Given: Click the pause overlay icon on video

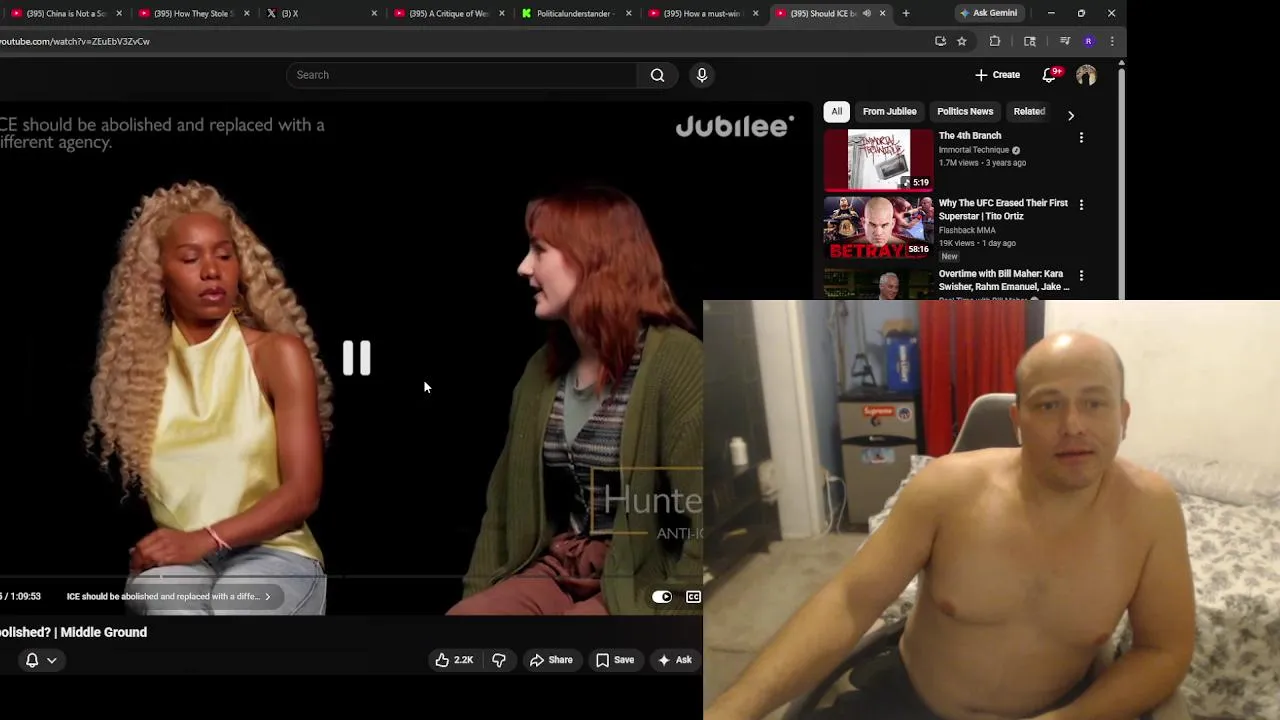Looking at the screenshot, I should pos(357,358).
